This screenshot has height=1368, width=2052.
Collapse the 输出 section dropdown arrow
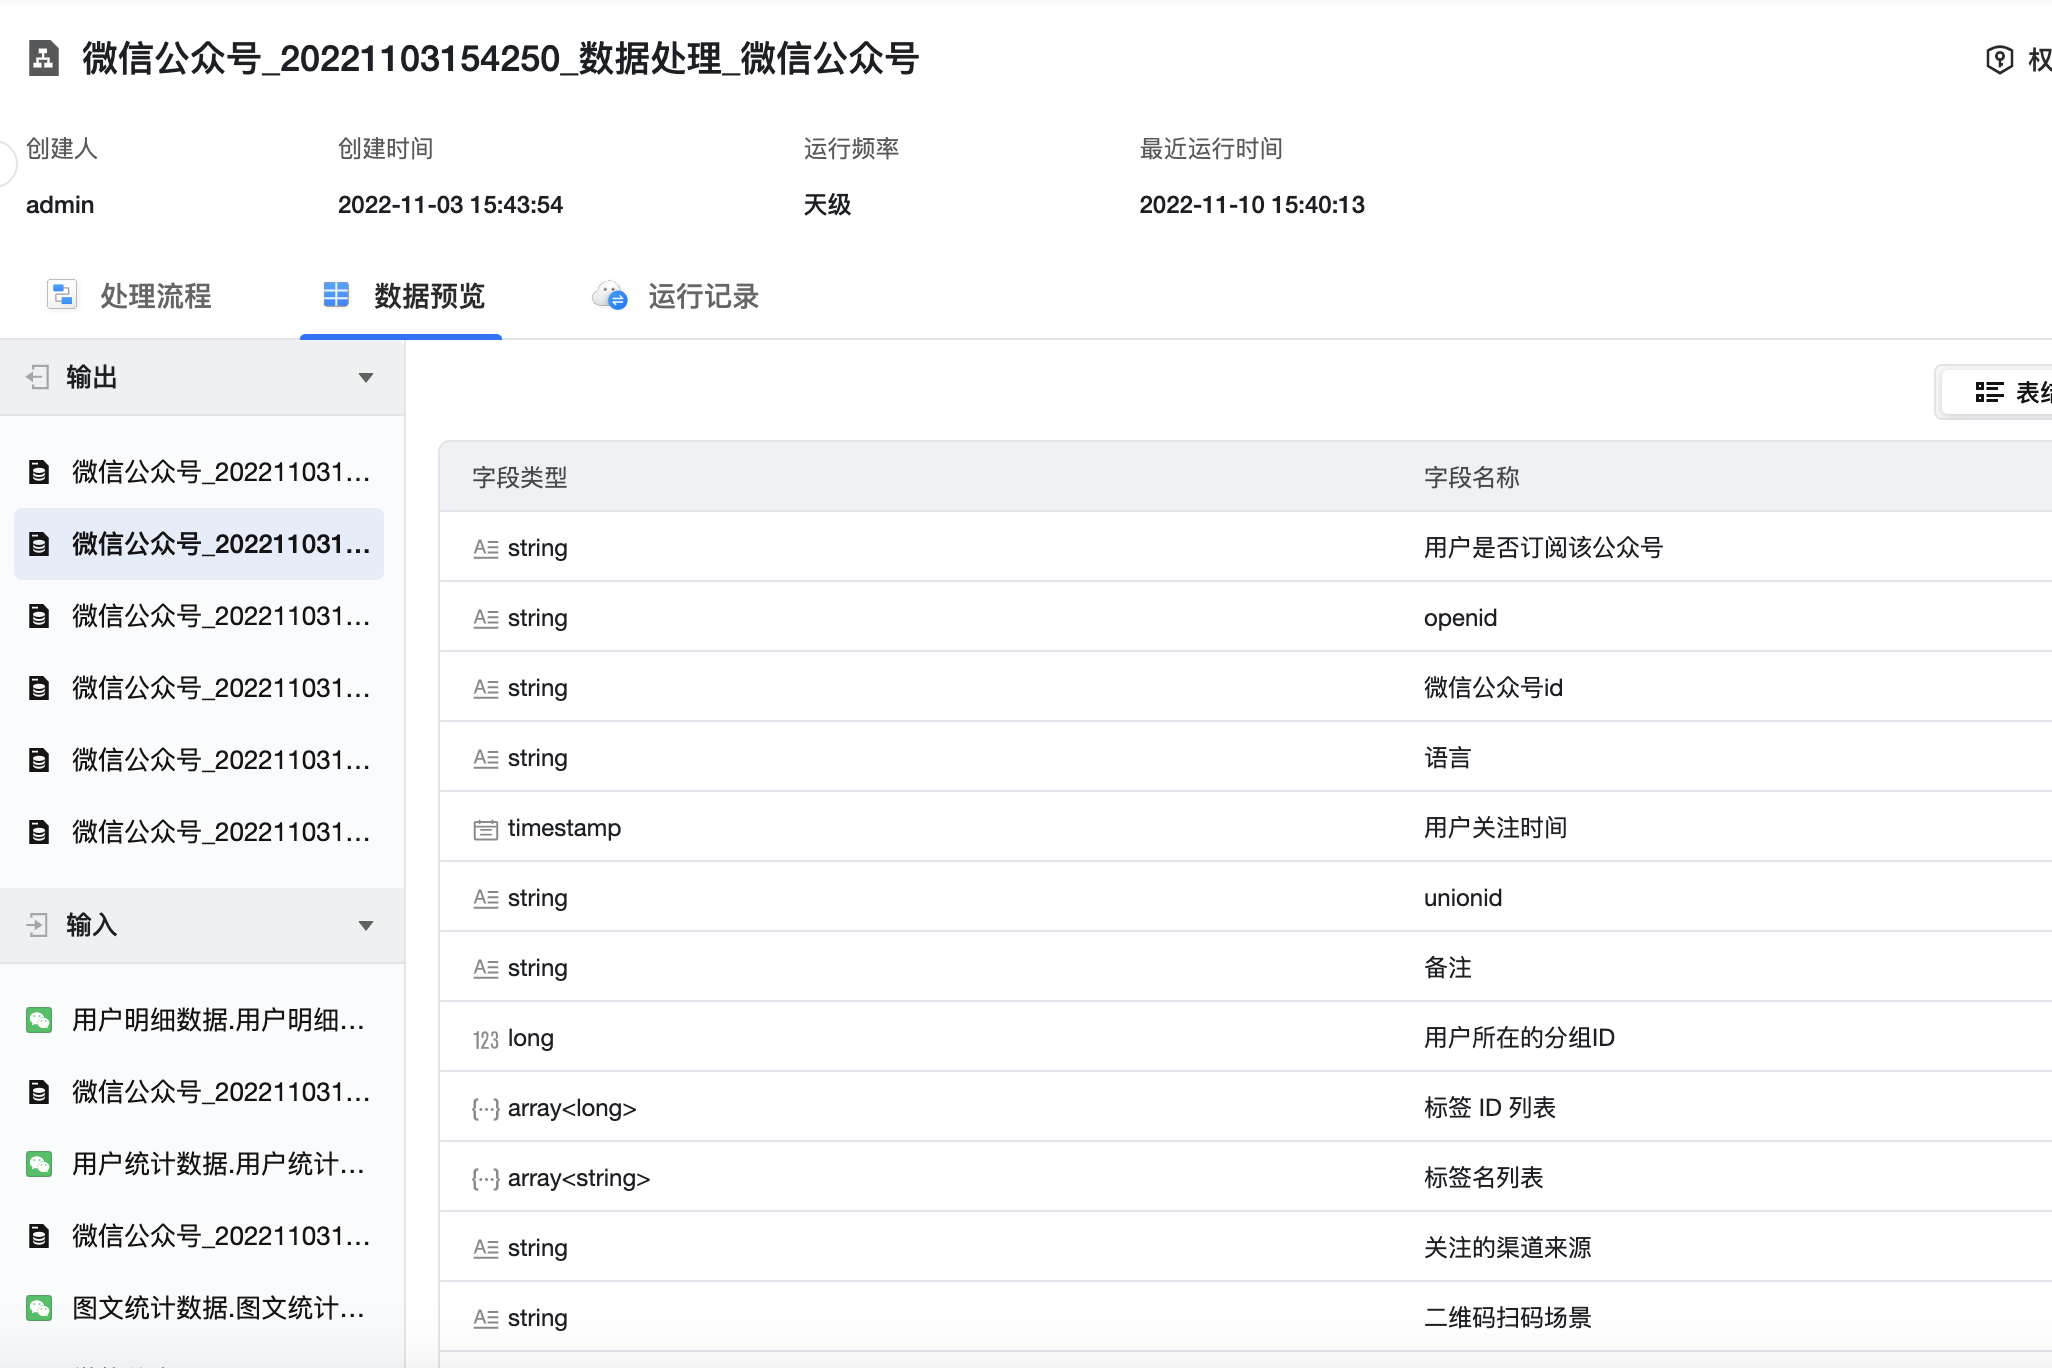366,378
